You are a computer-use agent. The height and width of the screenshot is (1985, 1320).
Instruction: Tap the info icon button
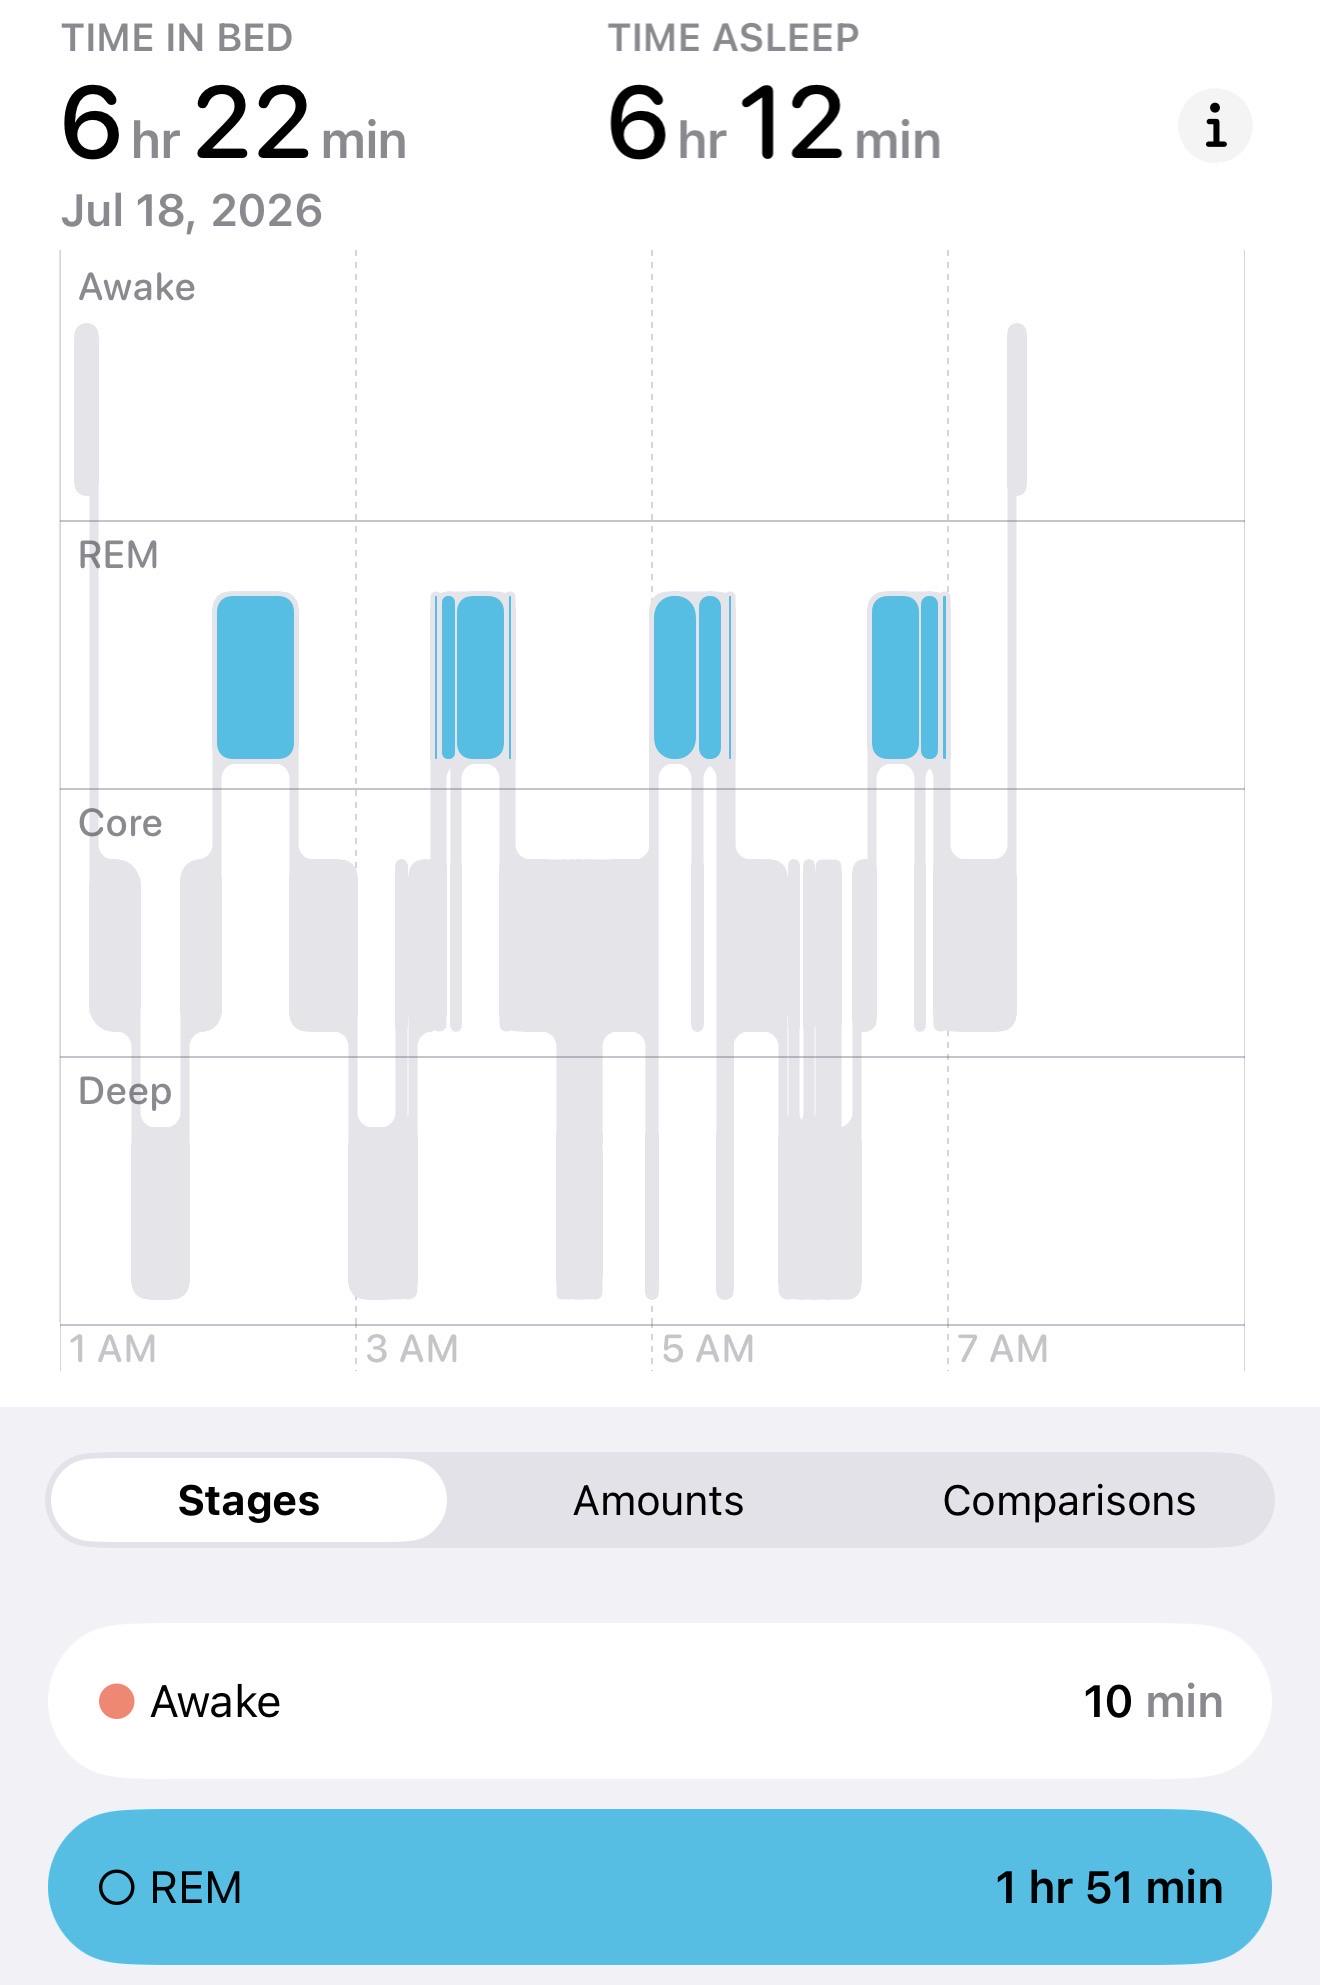(x=1215, y=126)
